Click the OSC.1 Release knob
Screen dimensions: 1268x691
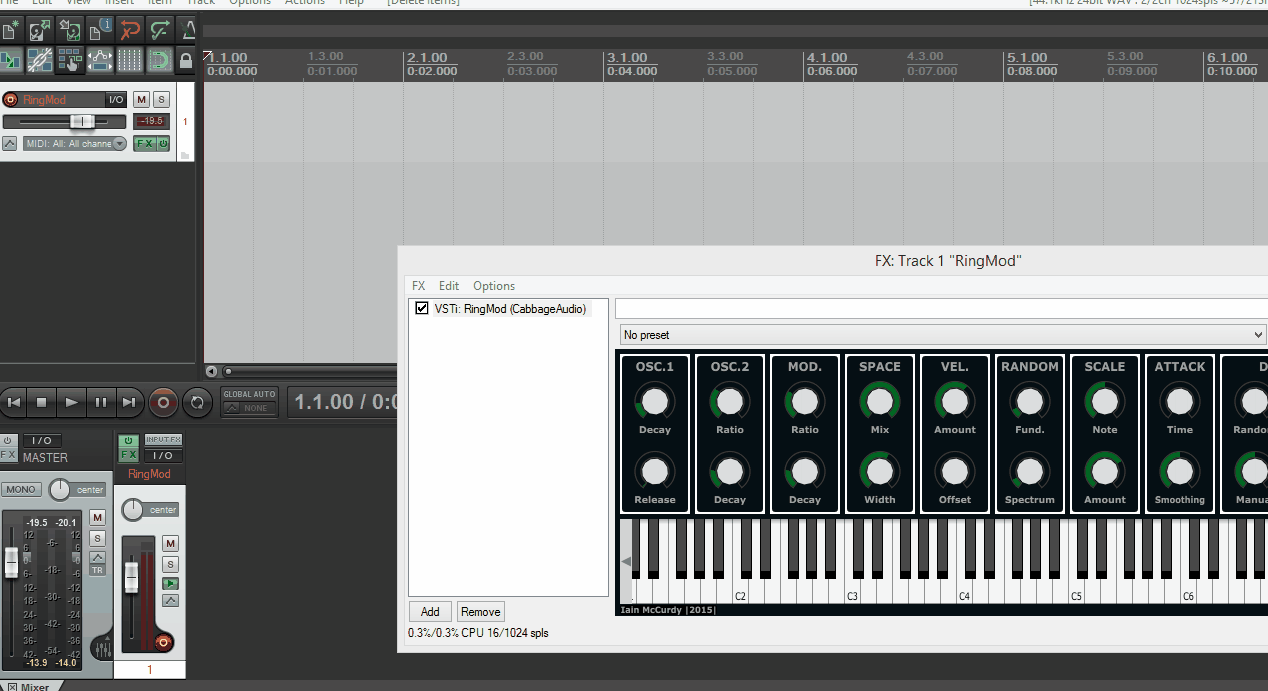(x=654, y=471)
